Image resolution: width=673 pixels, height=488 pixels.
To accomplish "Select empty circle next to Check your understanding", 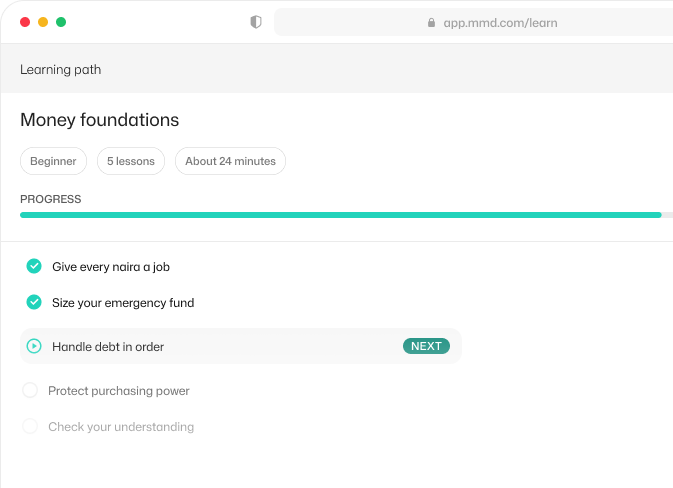I will [30, 426].
